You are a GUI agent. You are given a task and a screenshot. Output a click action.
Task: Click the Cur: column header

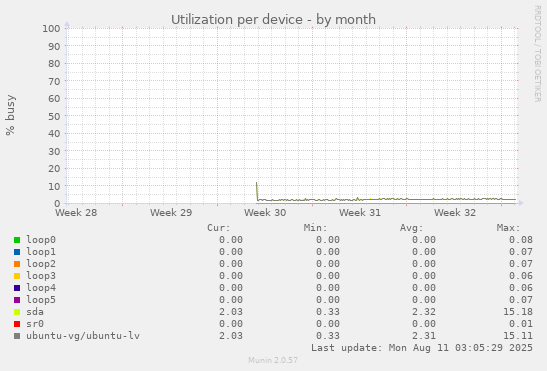tap(219, 228)
